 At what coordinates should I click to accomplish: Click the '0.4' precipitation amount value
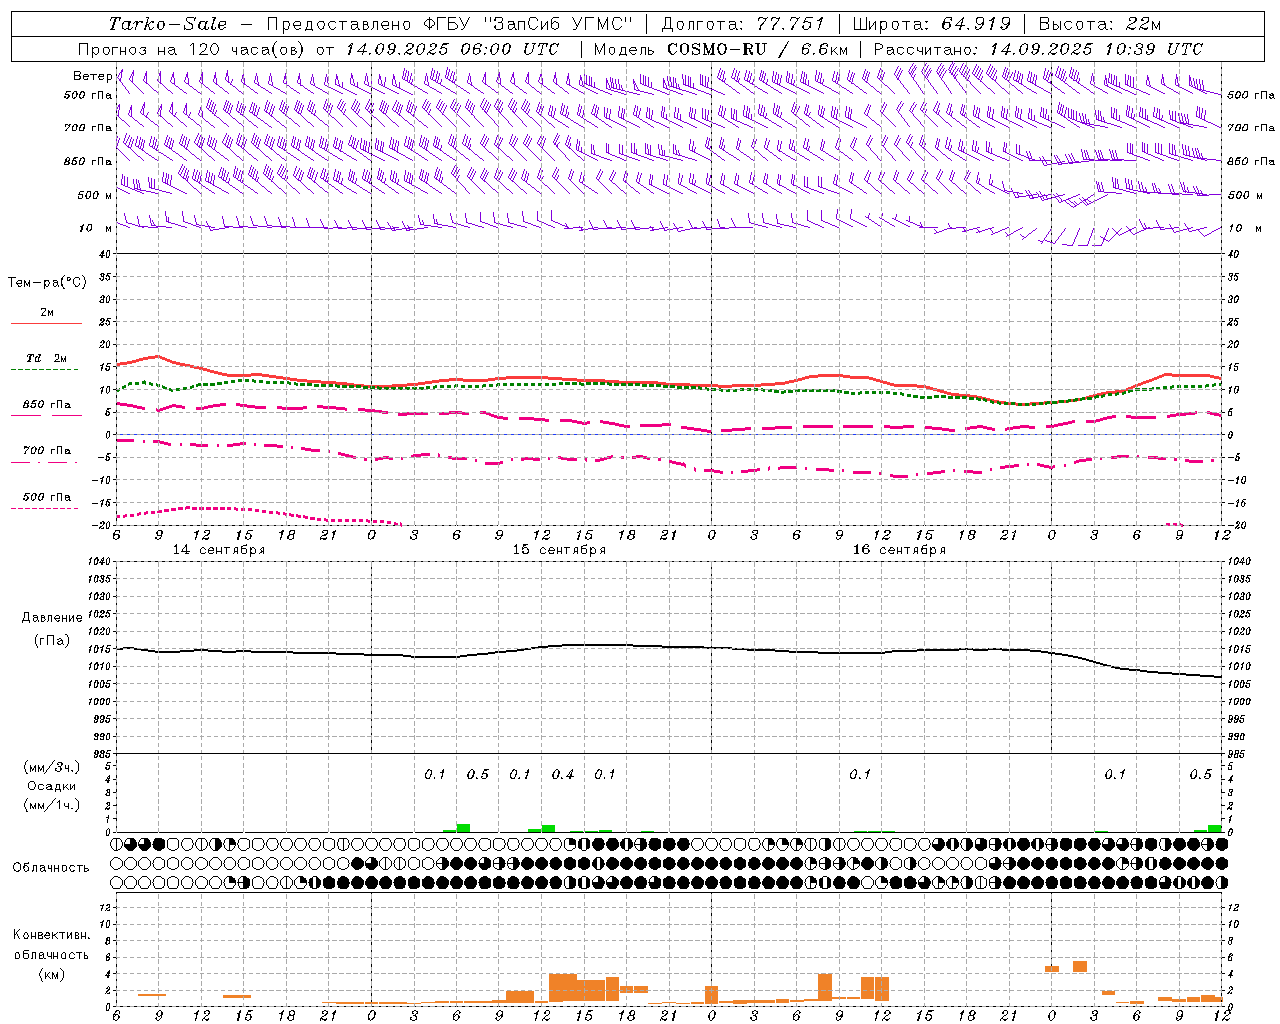tap(563, 775)
